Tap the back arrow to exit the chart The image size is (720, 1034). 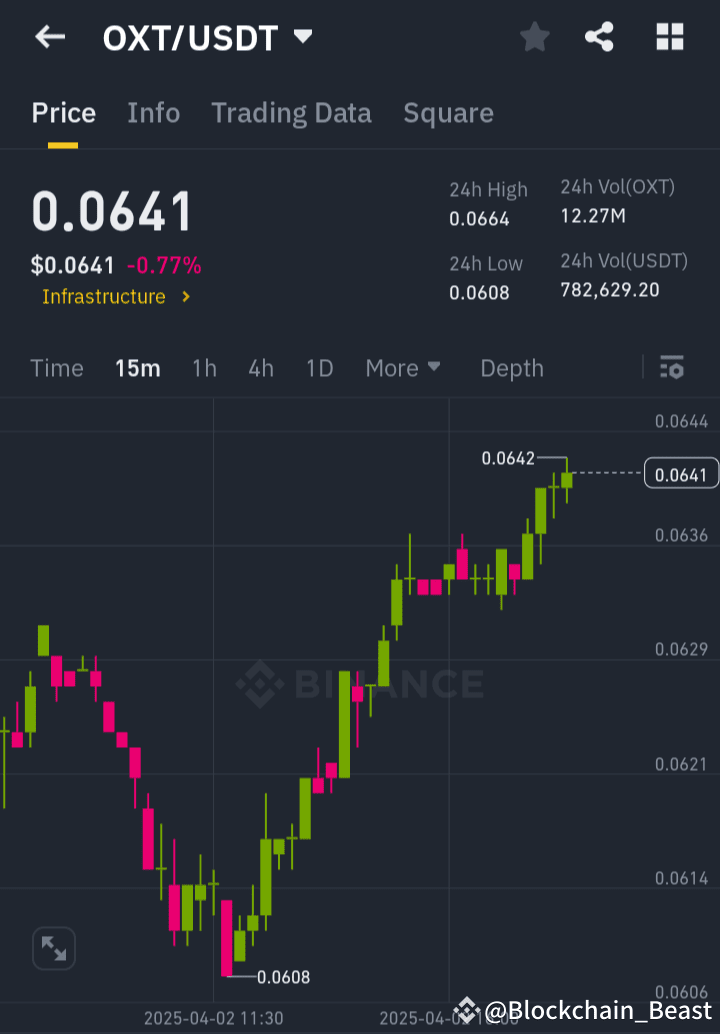49,36
